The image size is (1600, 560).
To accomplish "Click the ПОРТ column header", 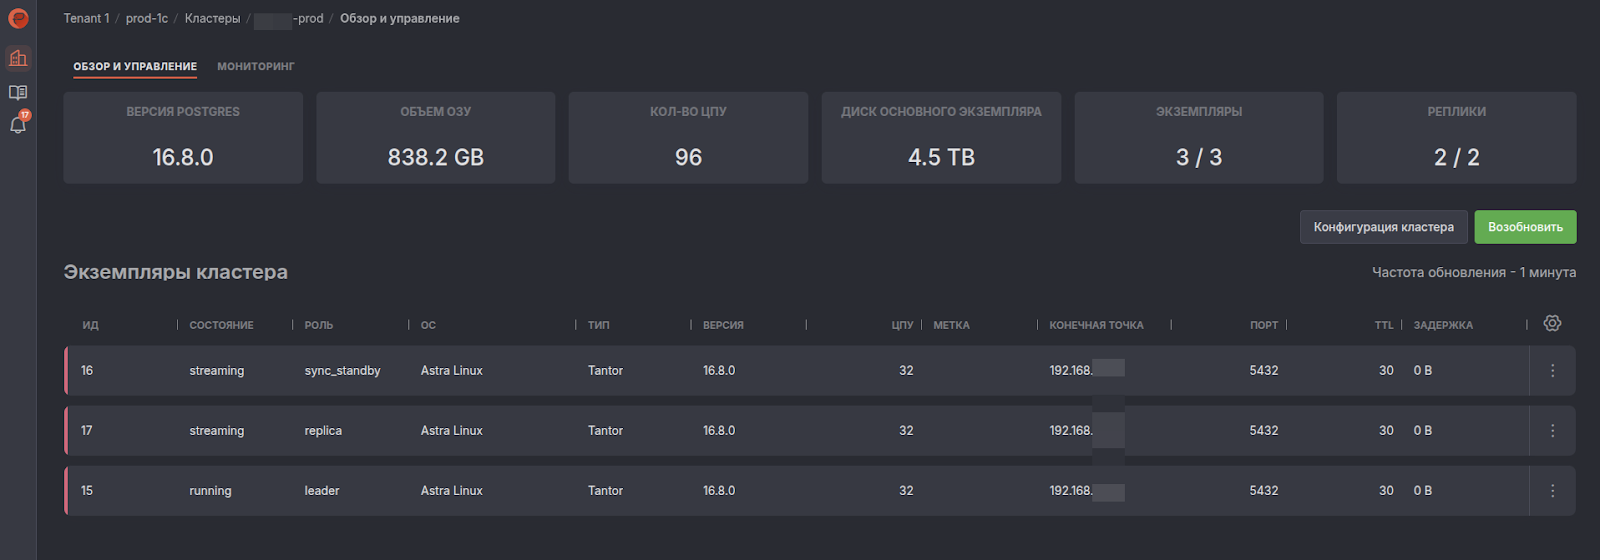I will 1264,325.
